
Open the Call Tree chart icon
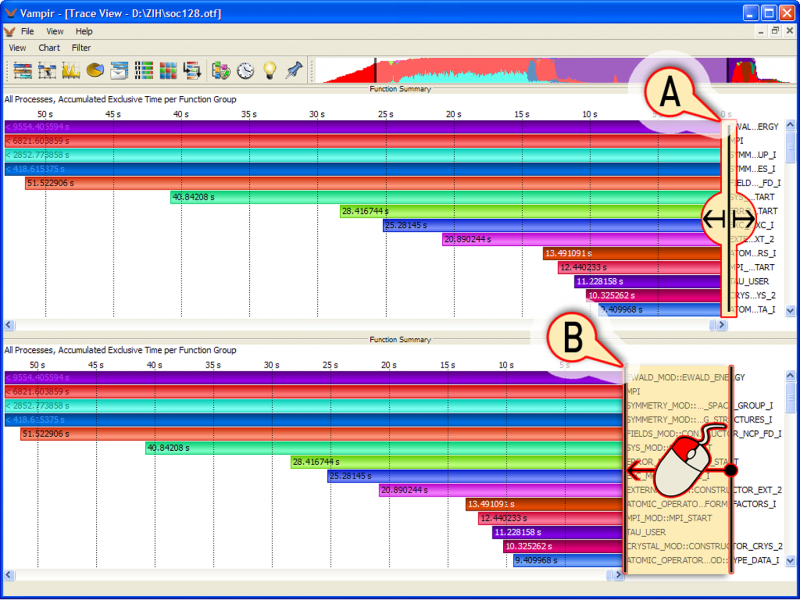[193, 70]
